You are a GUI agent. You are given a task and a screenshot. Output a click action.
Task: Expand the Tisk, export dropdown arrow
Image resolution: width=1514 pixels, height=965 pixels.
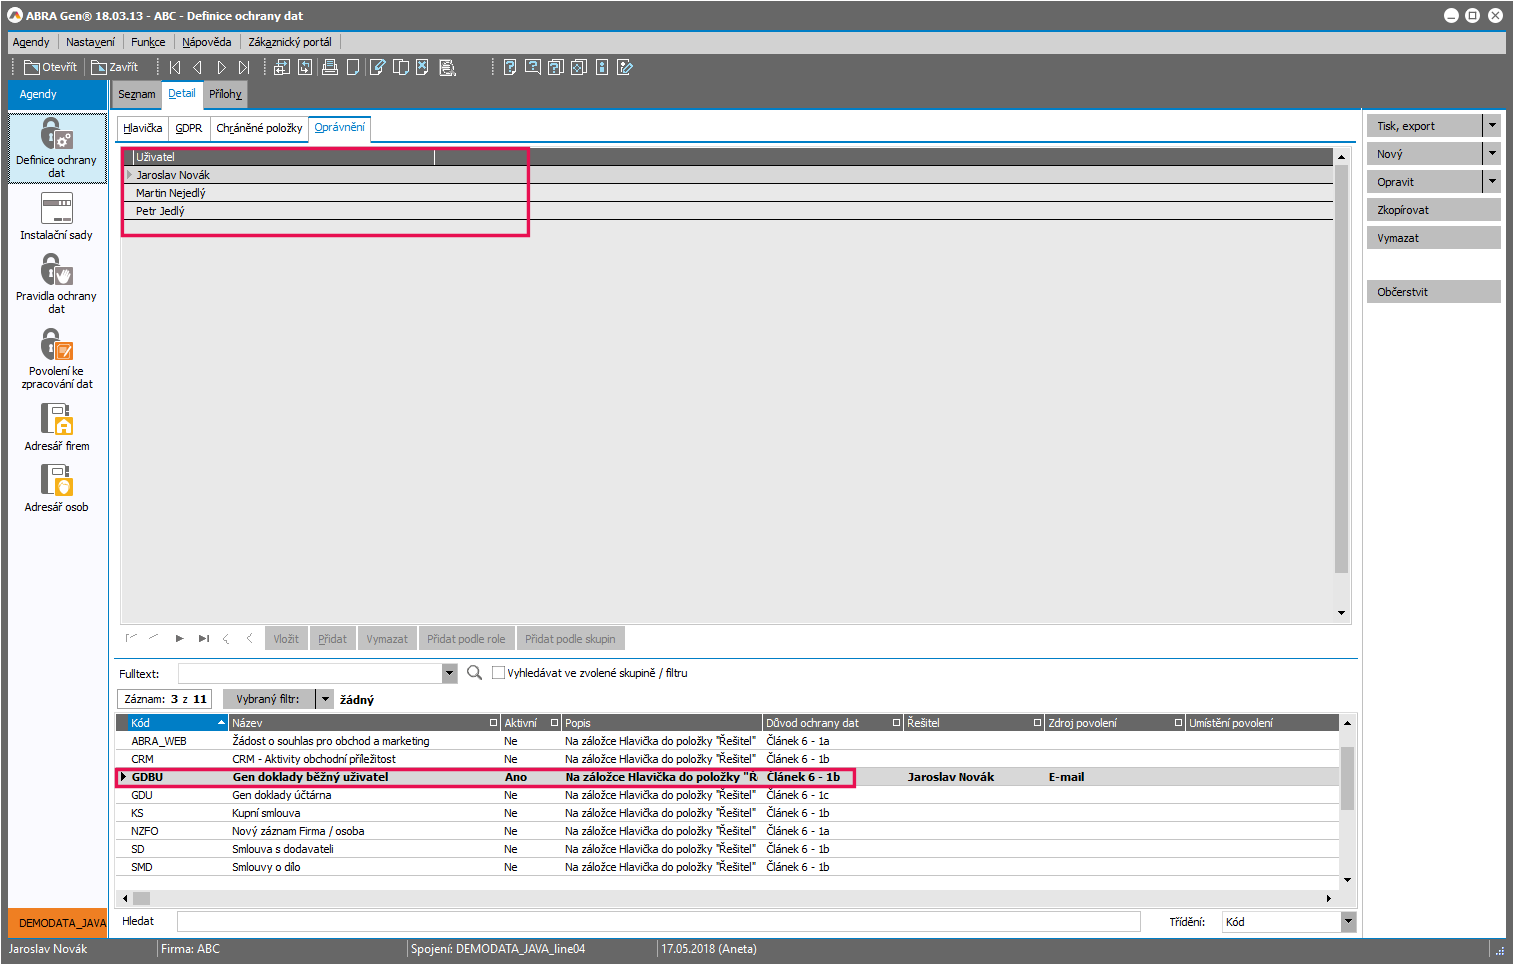(1492, 126)
